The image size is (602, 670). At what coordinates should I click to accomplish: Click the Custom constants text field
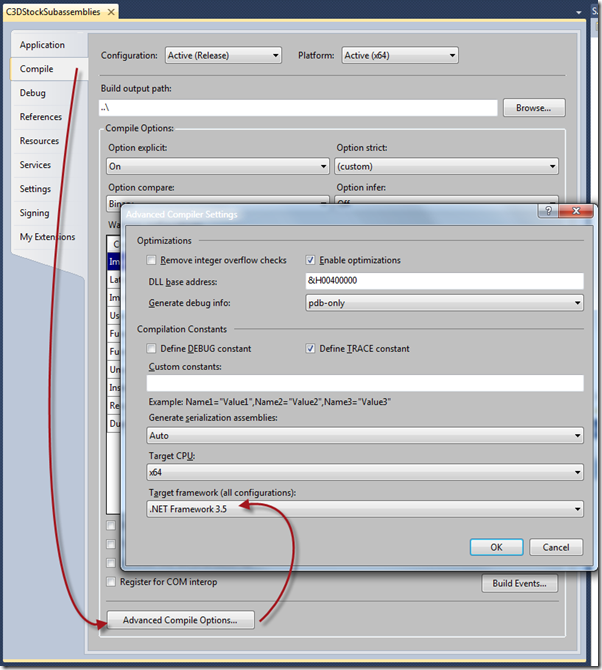click(365, 383)
